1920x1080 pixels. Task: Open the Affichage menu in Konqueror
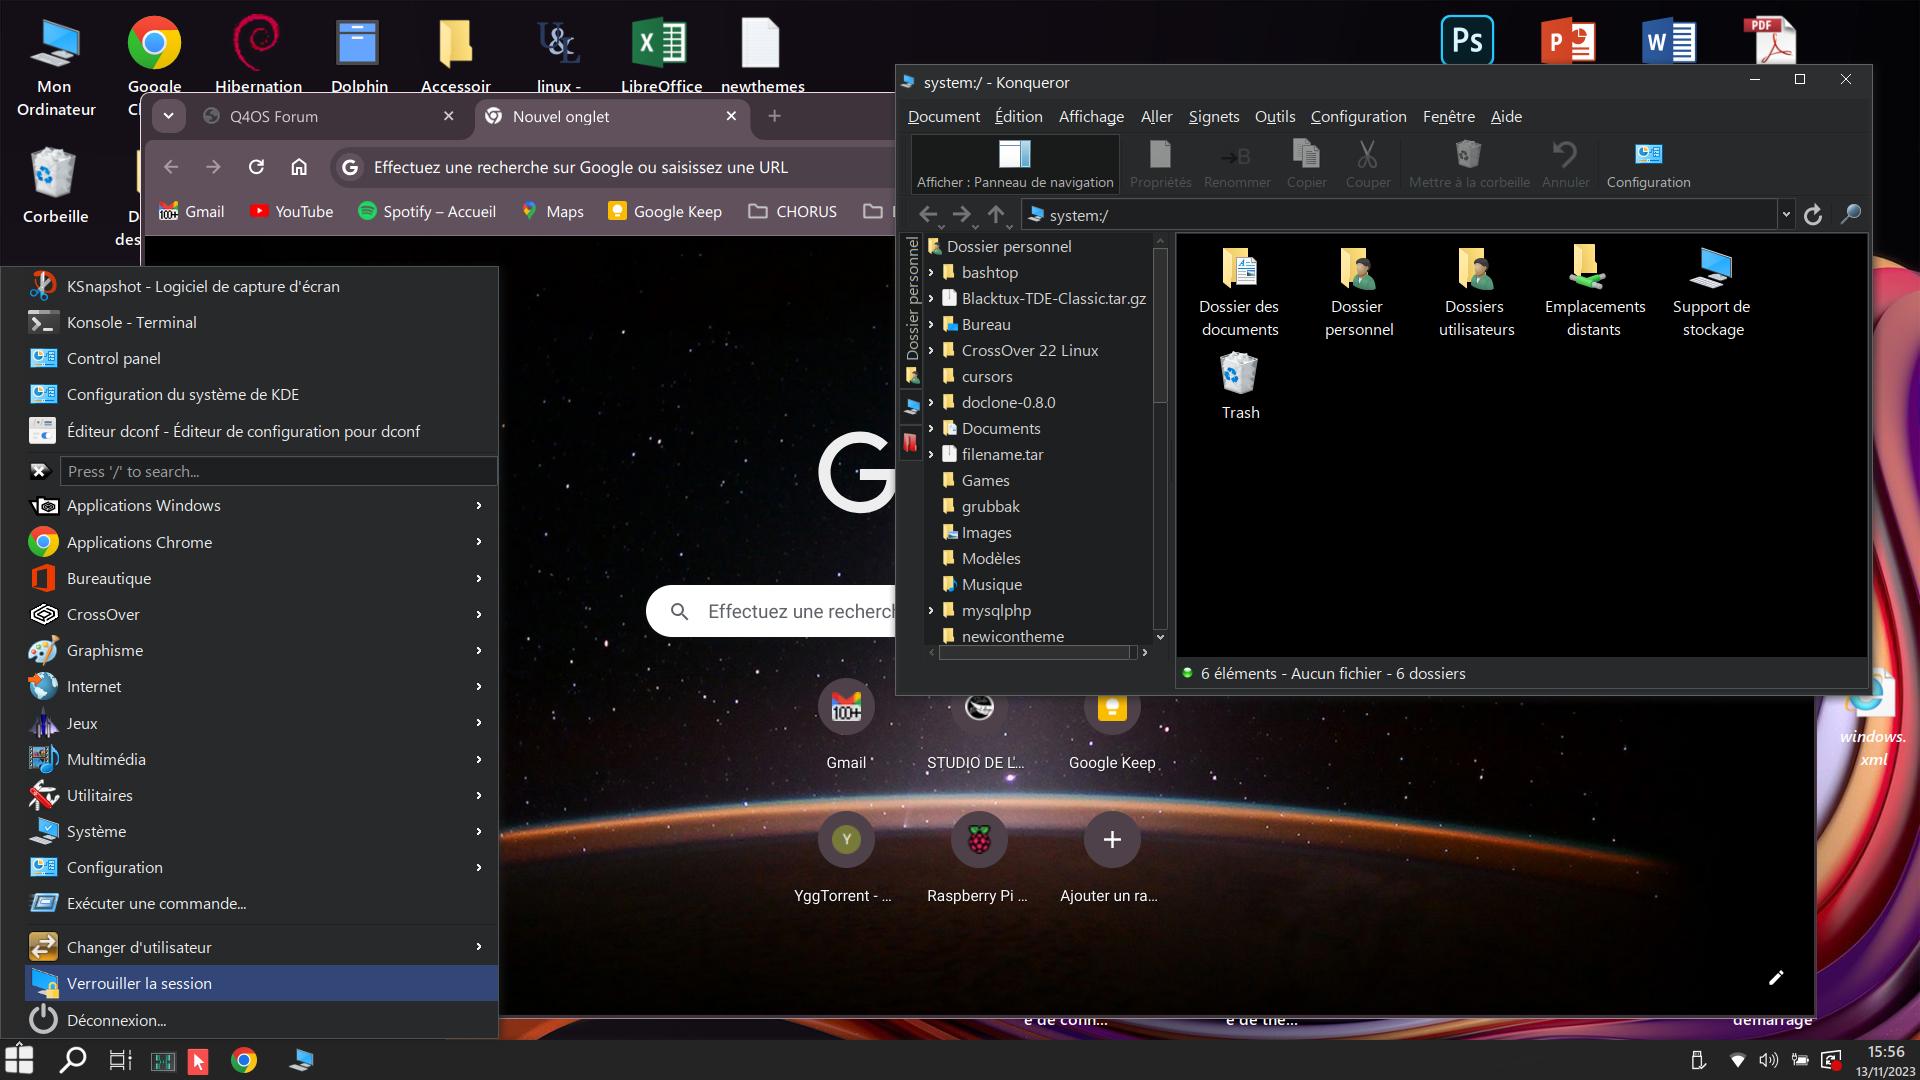pyautogui.click(x=1091, y=116)
